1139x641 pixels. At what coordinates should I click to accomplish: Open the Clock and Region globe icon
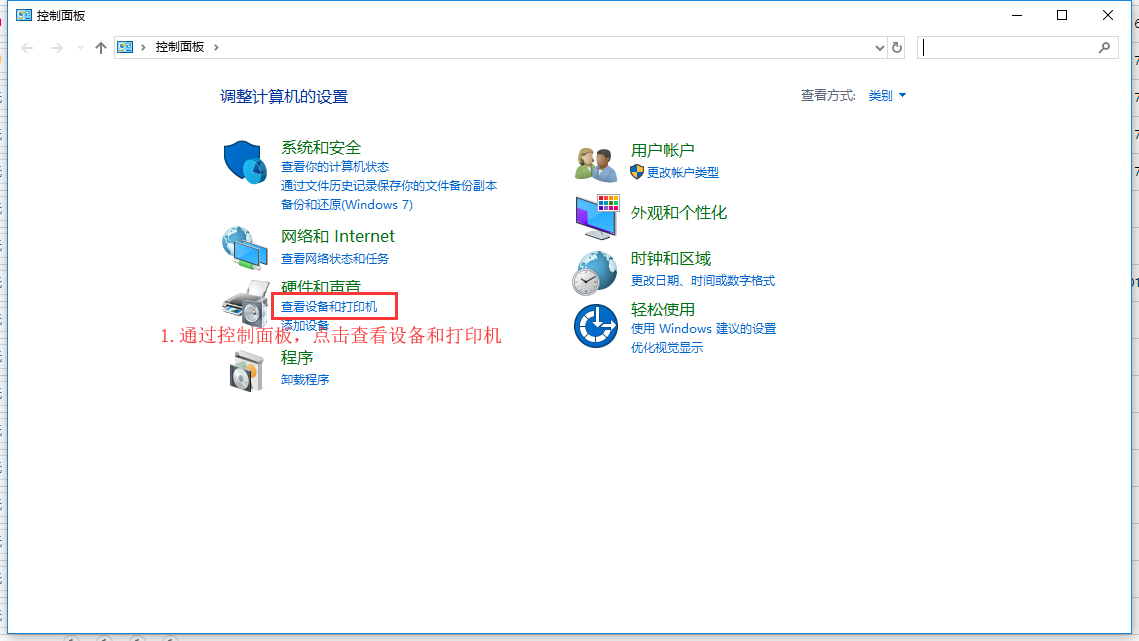click(595, 273)
